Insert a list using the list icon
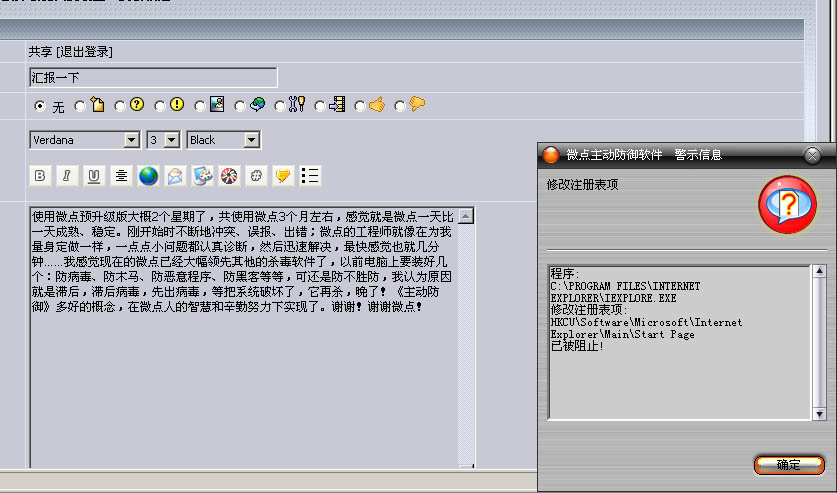Viewport: 837px width, 493px height. click(x=310, y=176)
